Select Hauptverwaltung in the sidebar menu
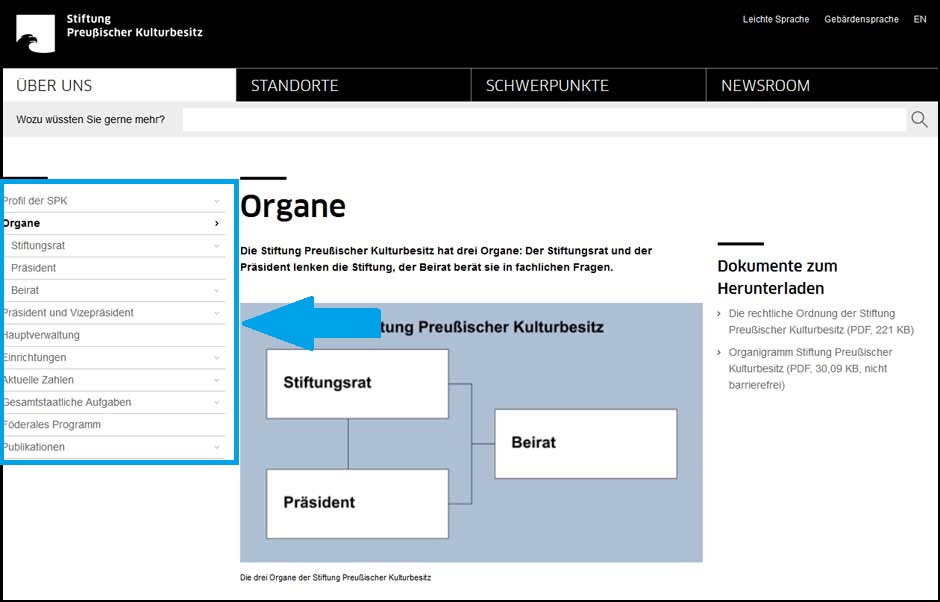 42,335
